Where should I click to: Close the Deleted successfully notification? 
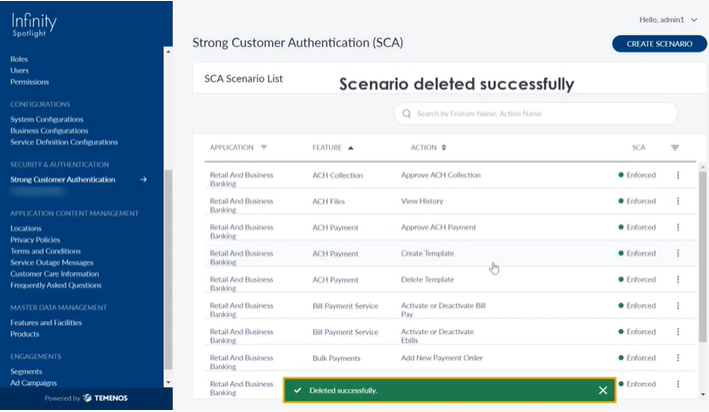[603, 390]
